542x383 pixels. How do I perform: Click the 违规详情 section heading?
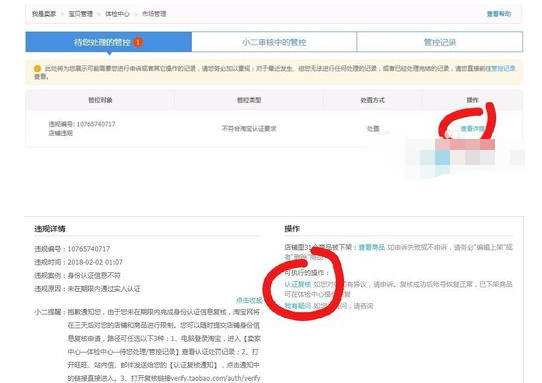(x=50, y=228)
